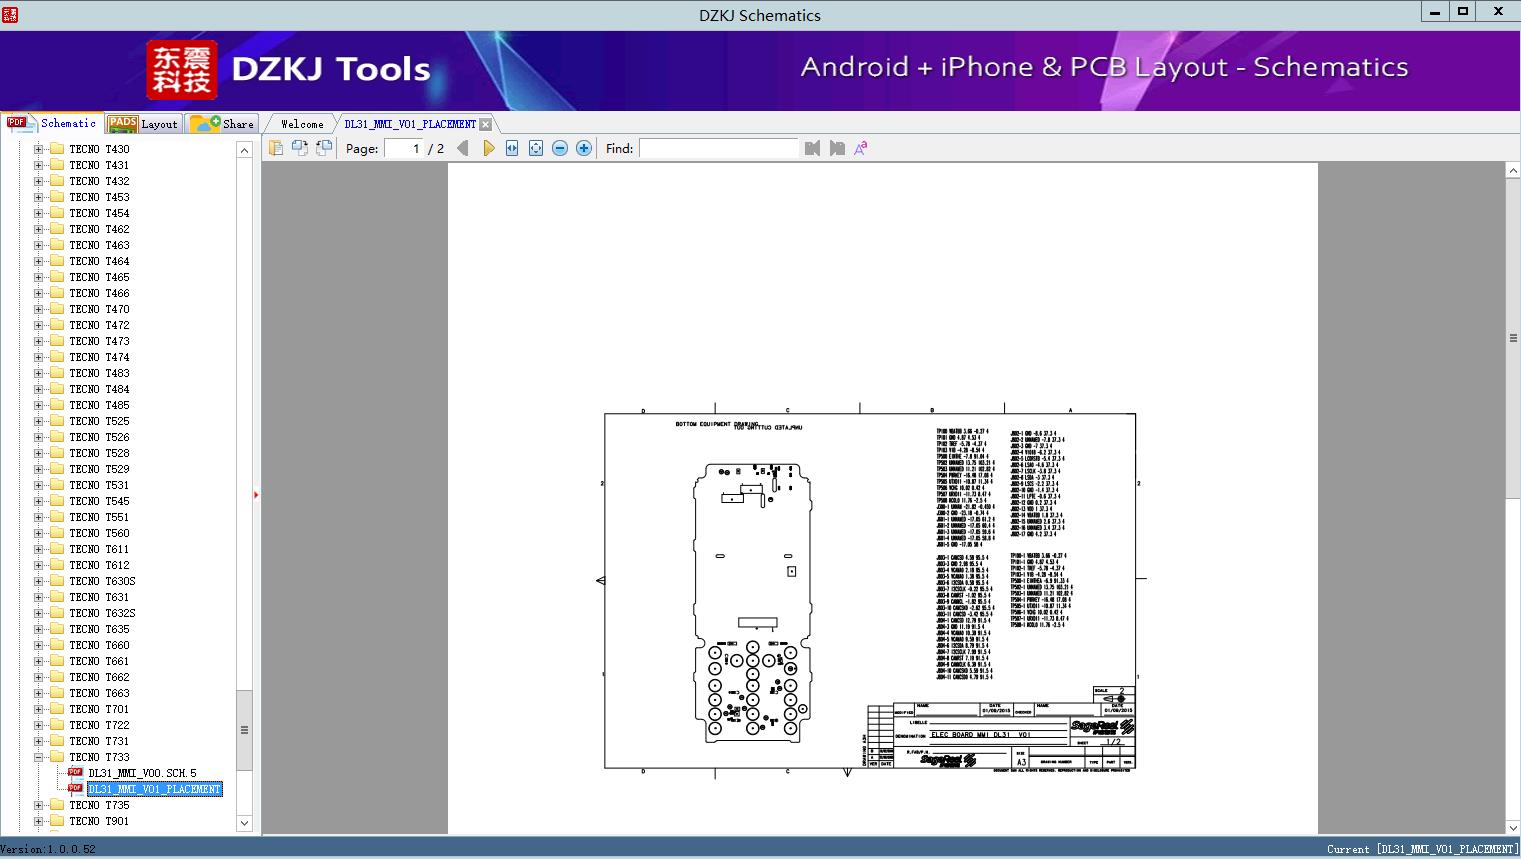
Task: Switch to the Welcome document tab
Action: pyautogui.click(x=302, y=124)
